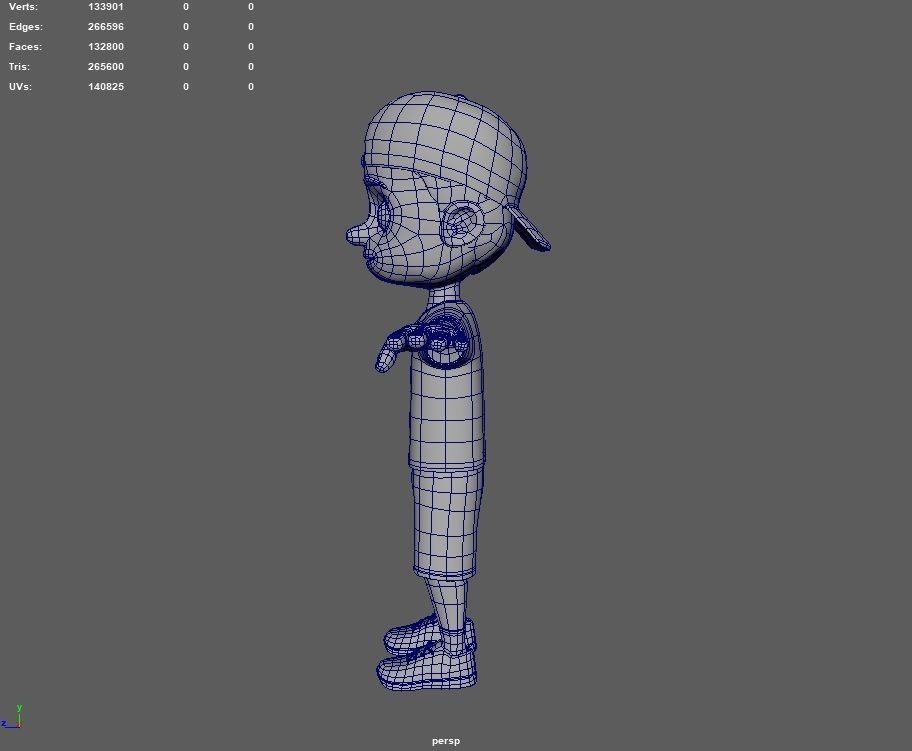
Task: Select the character's nose geometry
Action: 358,233
